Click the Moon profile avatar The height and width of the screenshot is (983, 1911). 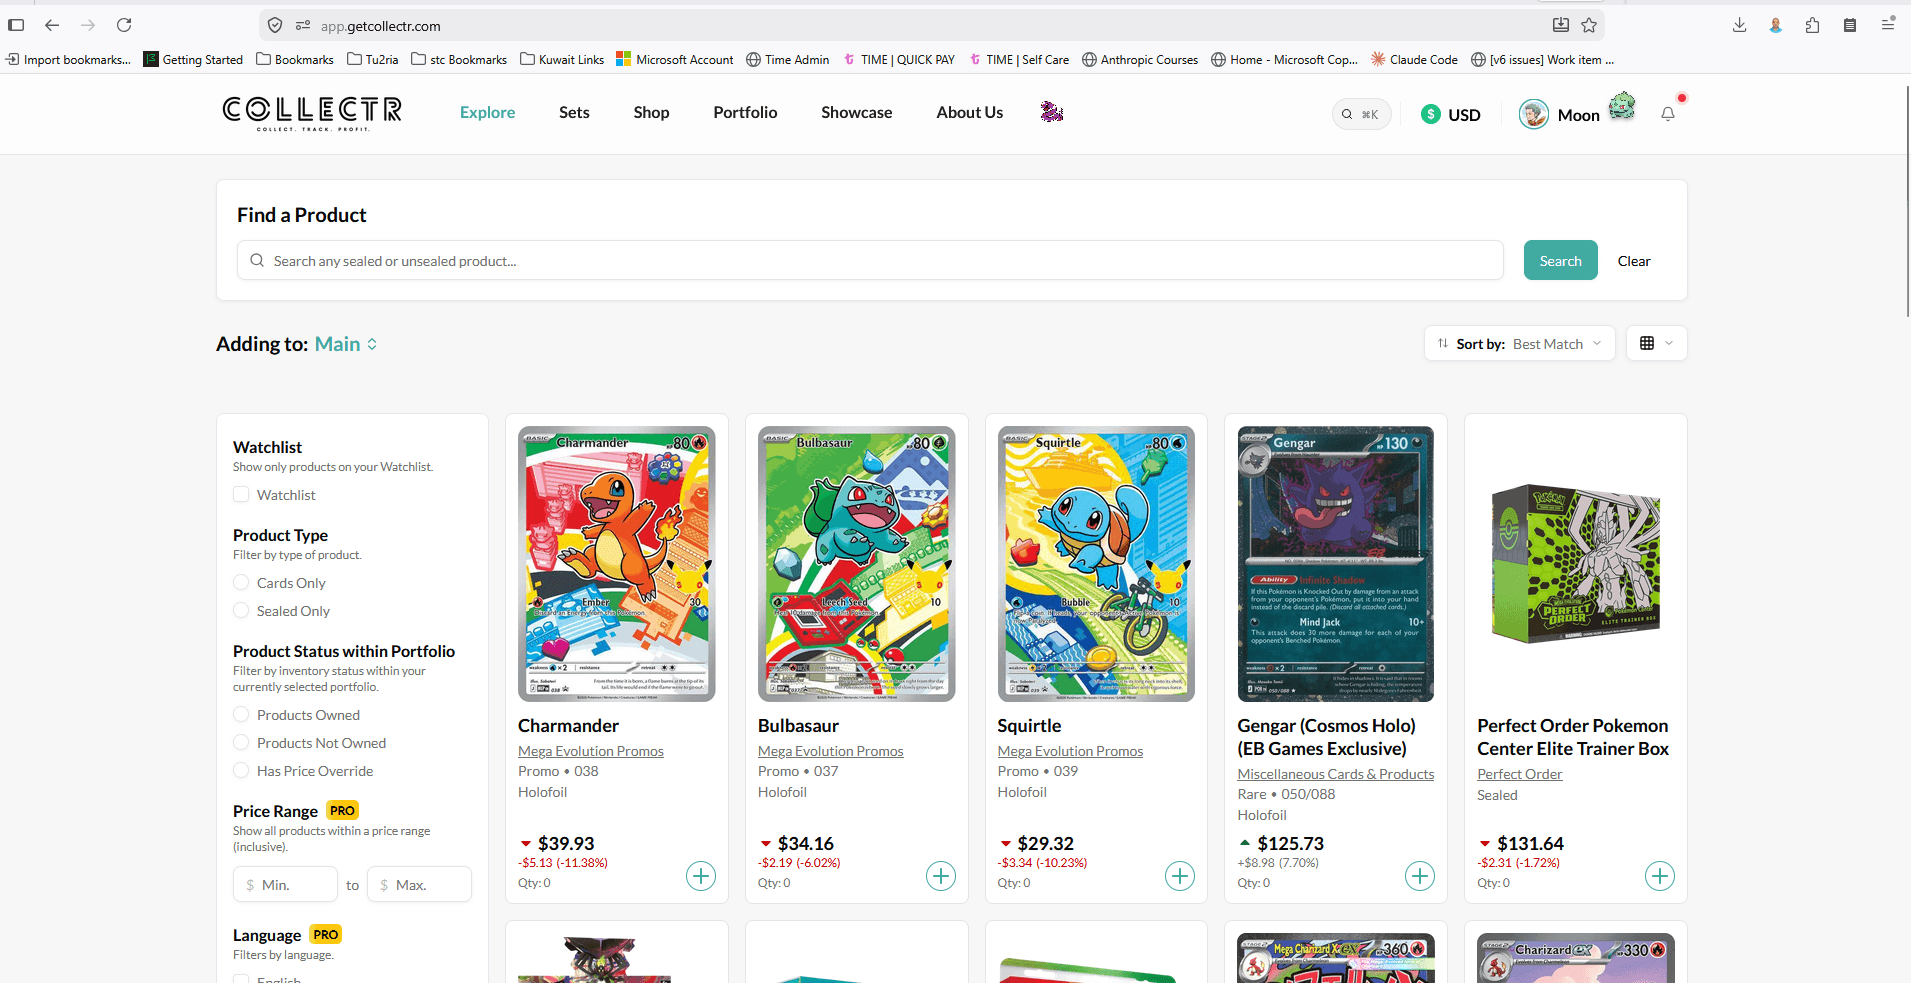1533,115
